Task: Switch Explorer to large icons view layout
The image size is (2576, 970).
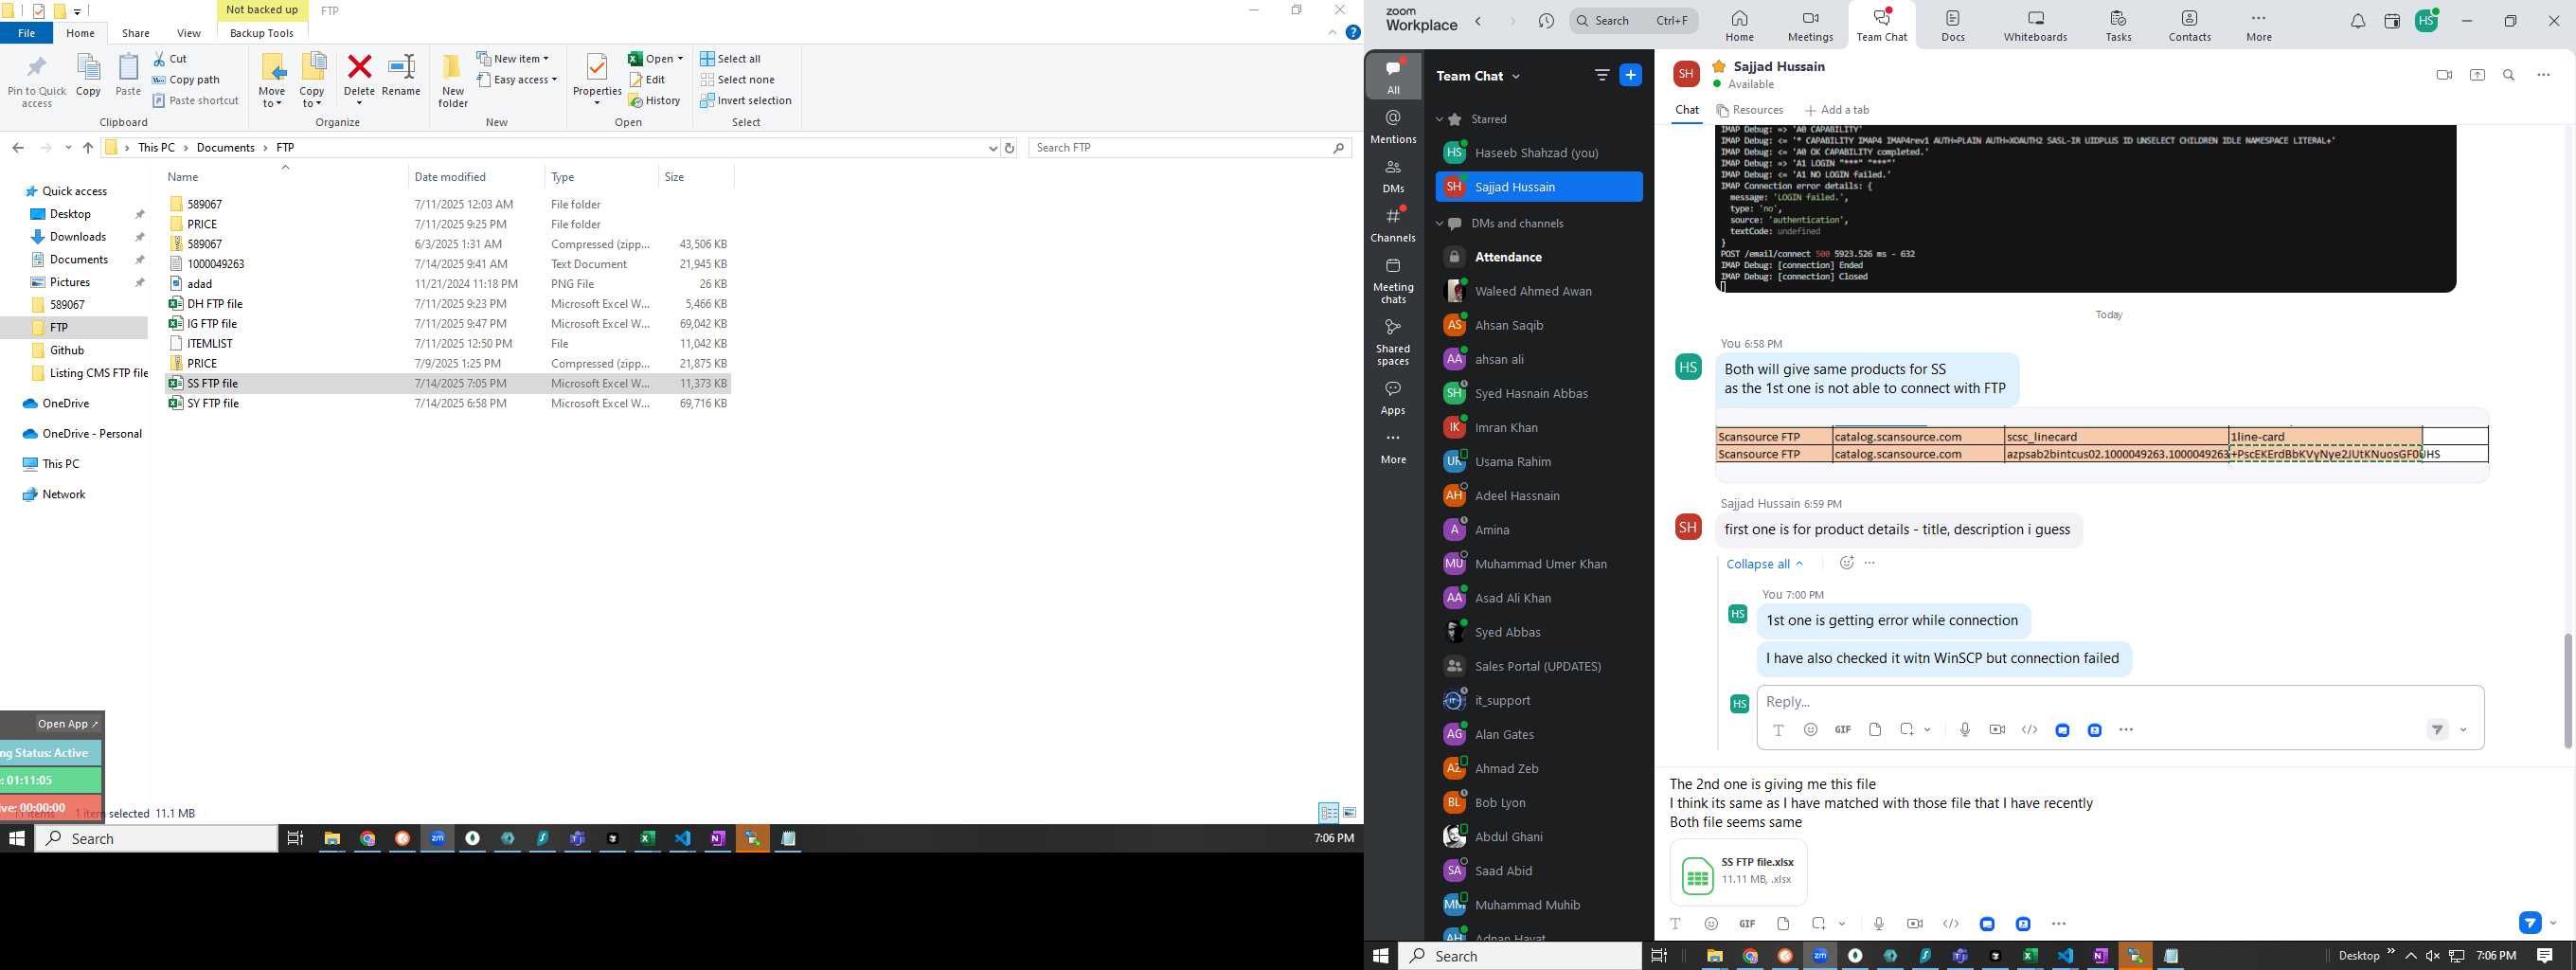Action: point(1350,813)
